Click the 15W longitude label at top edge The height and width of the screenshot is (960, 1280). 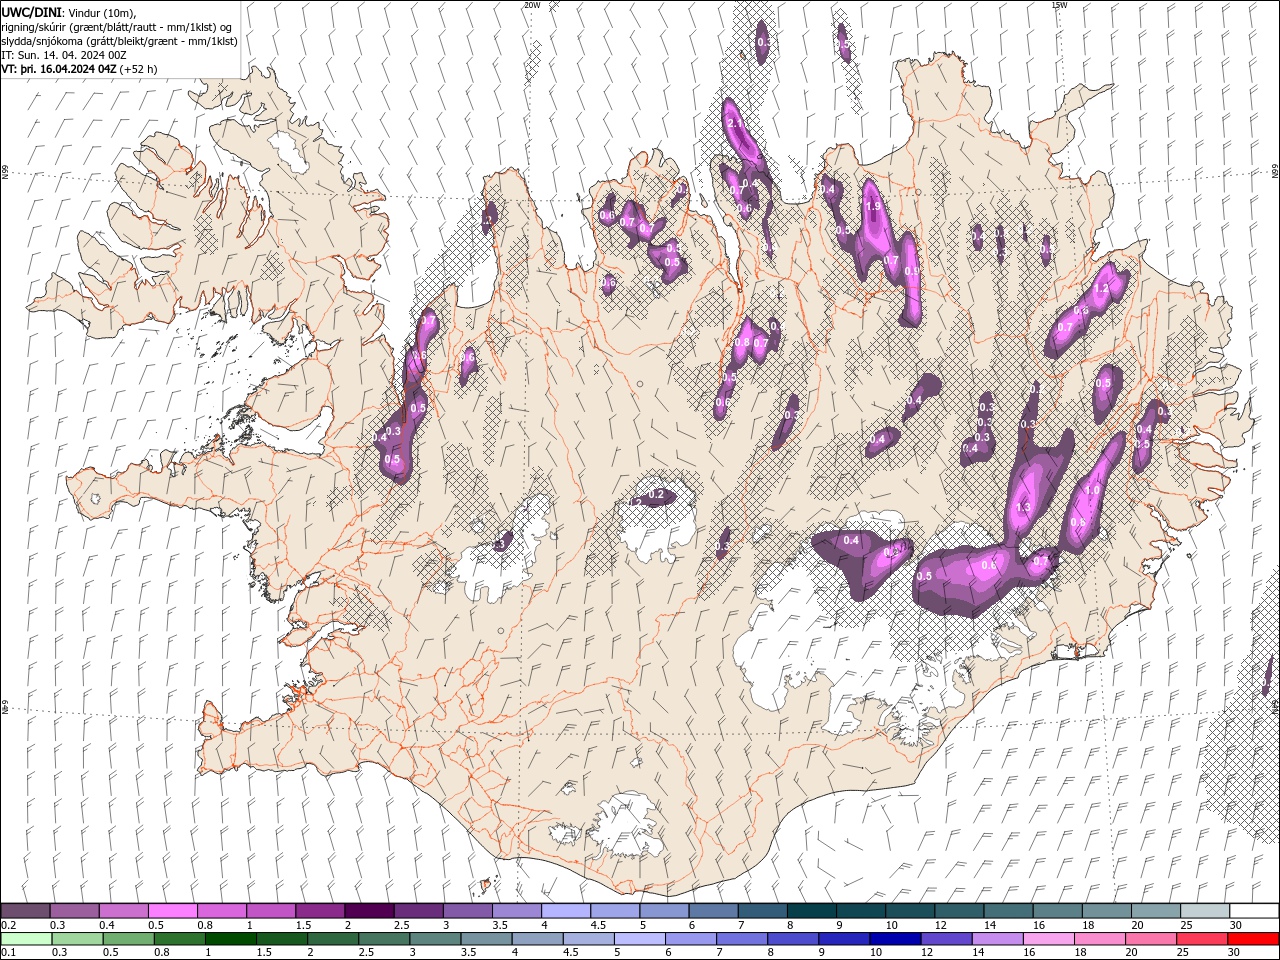click(x=1059, y=5)
